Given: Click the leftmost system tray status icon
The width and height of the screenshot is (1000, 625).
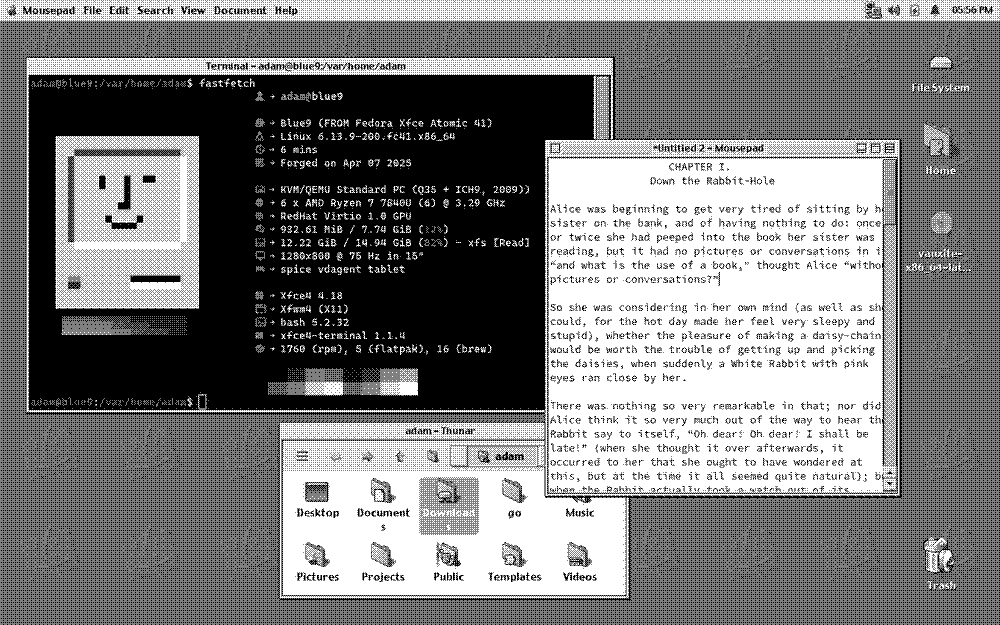Looking at the screenshot, I should coord(872,10).
